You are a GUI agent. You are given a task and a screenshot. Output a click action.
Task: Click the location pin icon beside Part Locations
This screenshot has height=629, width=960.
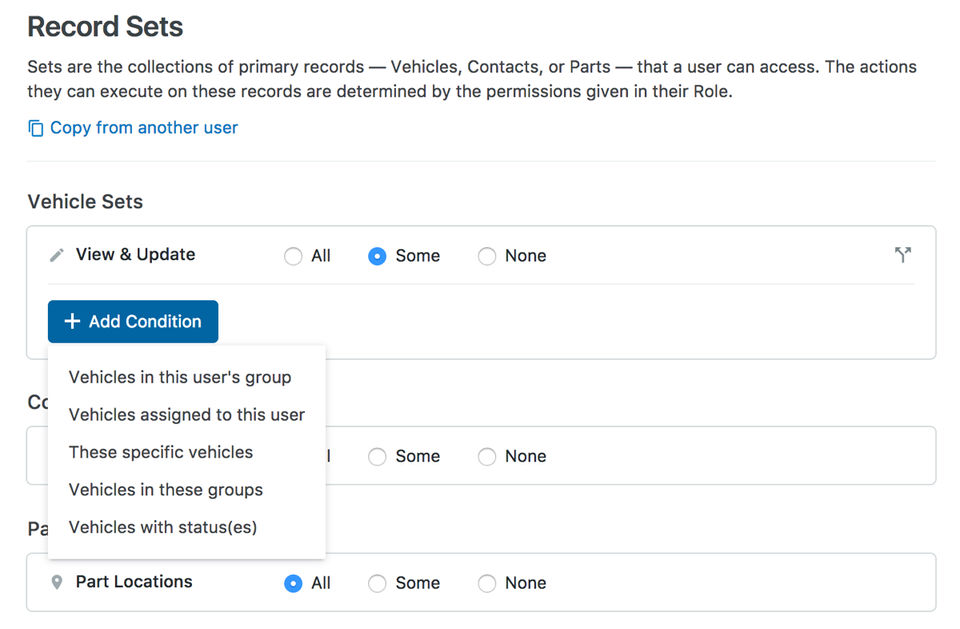click(57, 582)
